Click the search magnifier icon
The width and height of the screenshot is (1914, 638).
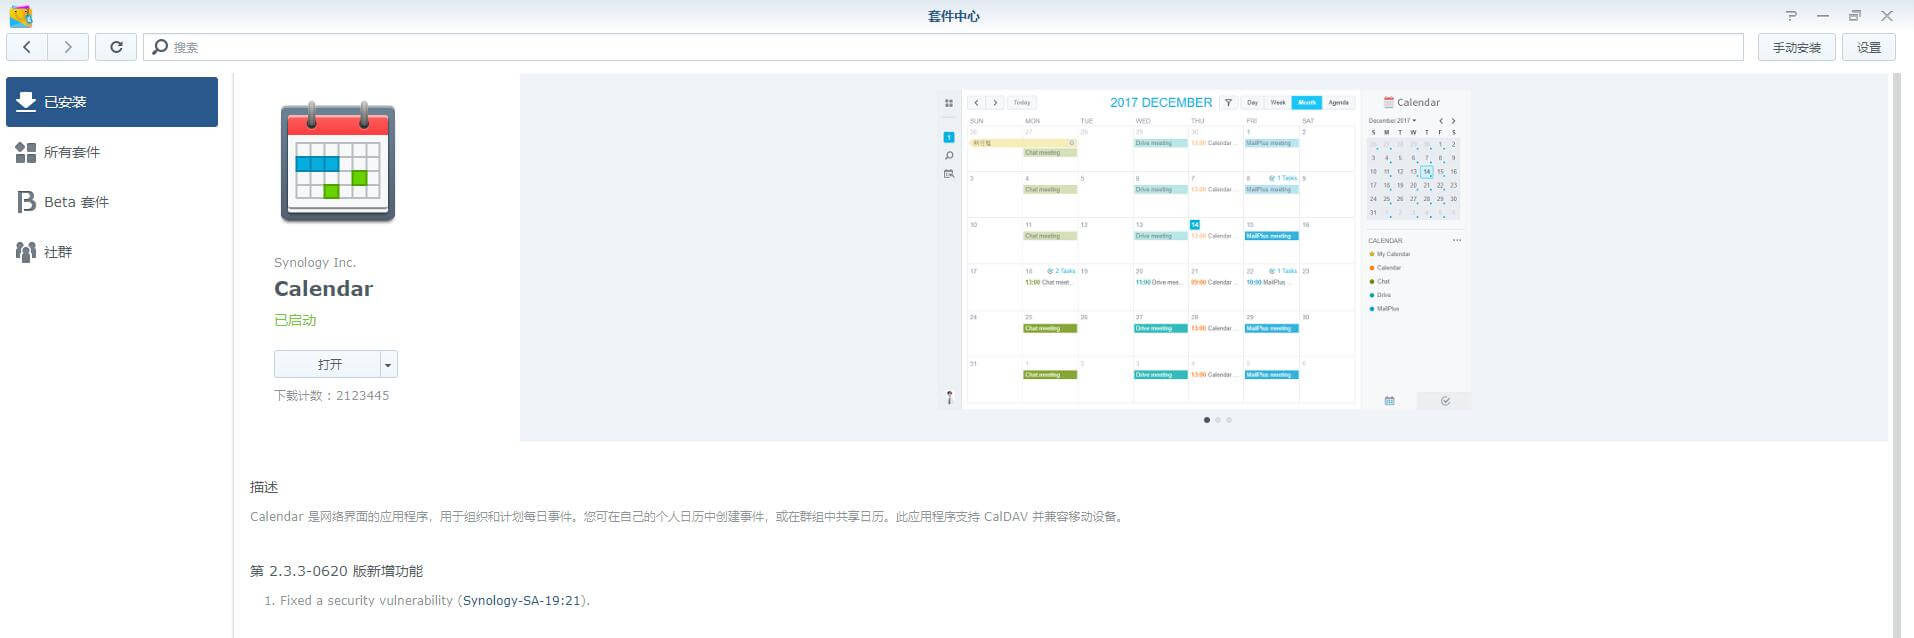[x=160, y=47]
